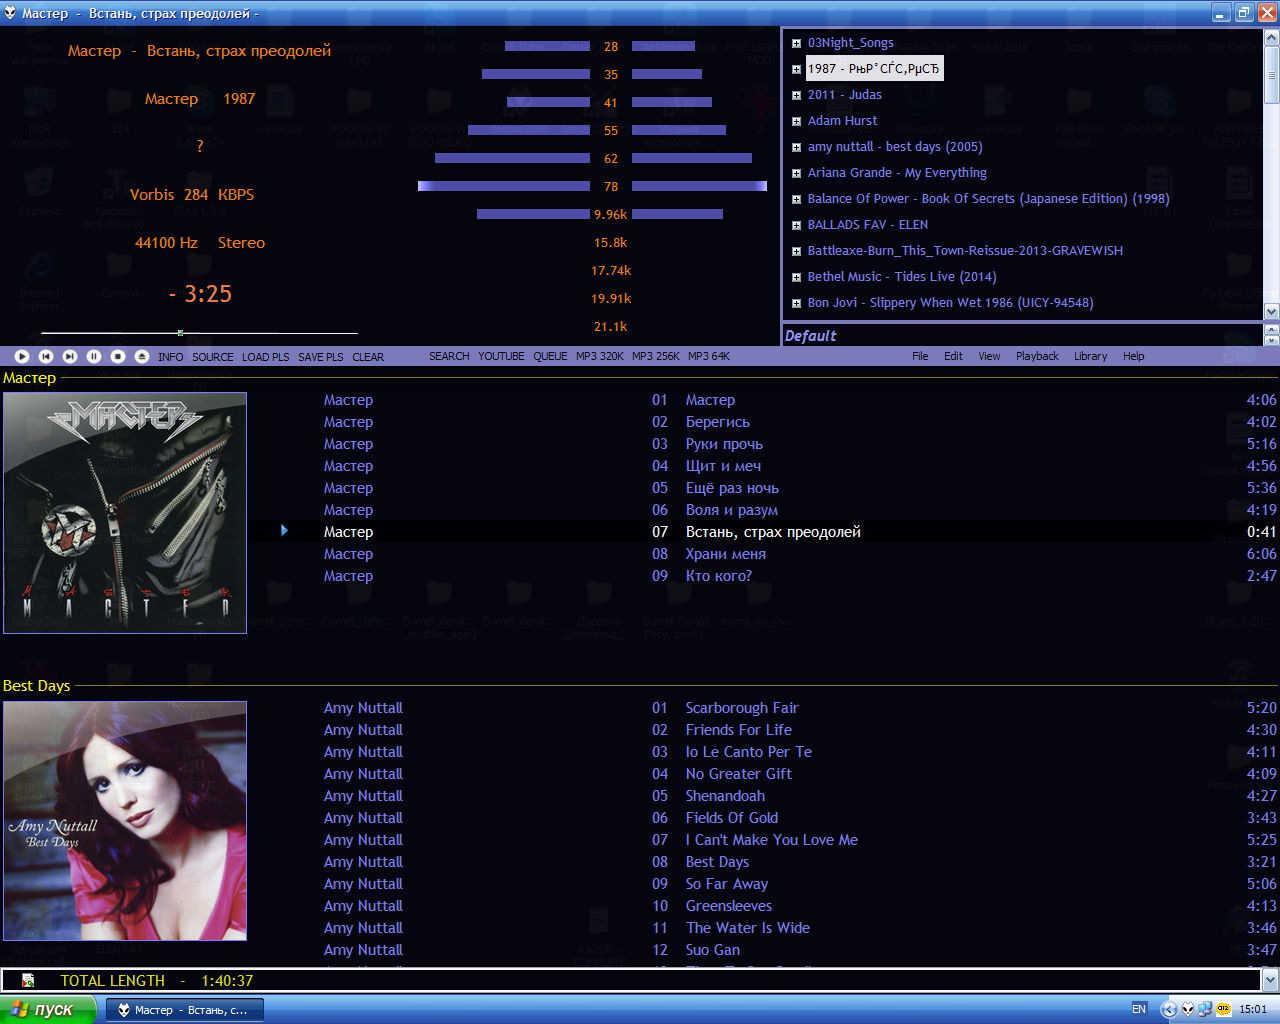Screen dimensions: 1280x1024
Task: Stop playback with the stop icon
Action: [118, 356]
